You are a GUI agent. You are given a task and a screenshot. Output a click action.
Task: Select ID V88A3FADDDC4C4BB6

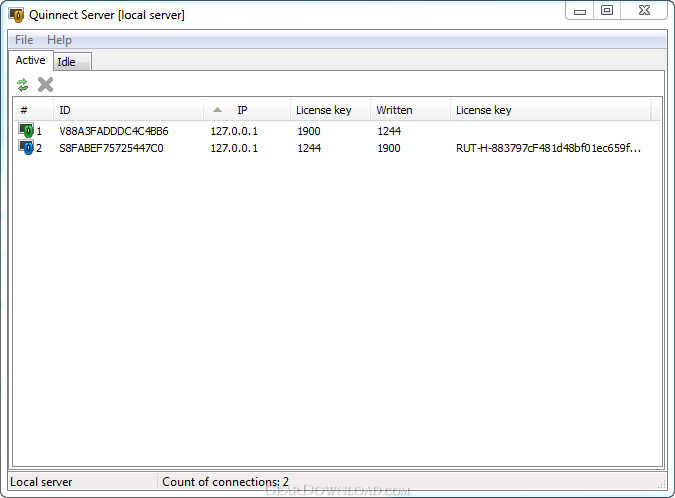(x=114, y=131)
